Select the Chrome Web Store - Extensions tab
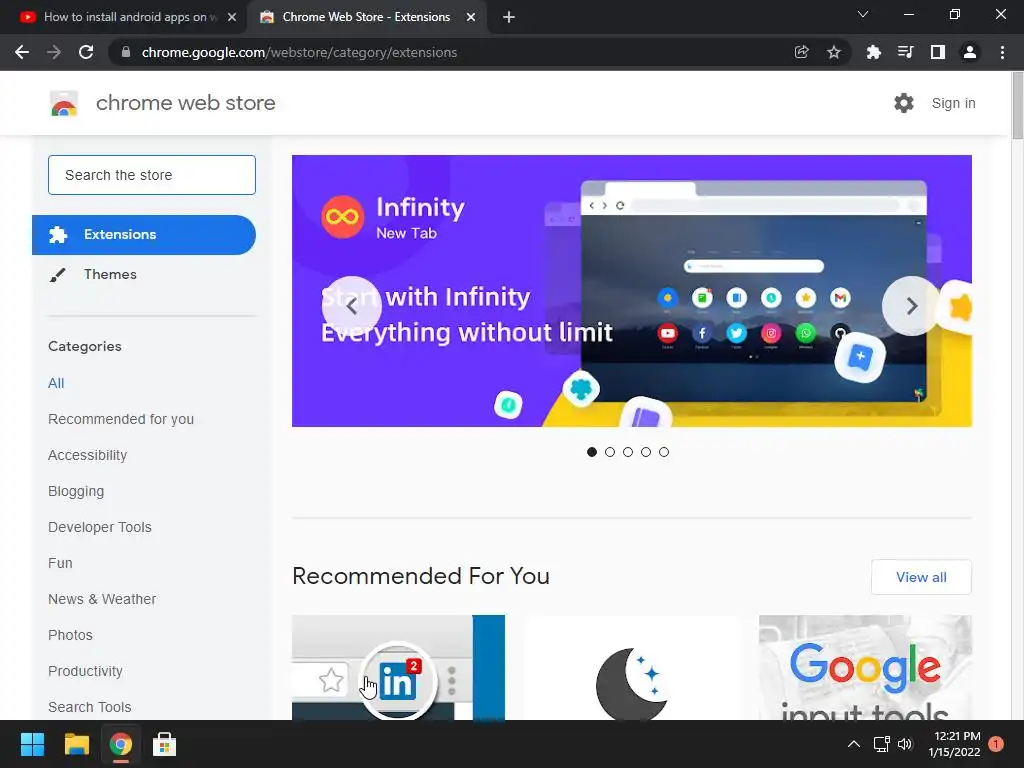The image size is (1024, 768). [x=366, y=17]
